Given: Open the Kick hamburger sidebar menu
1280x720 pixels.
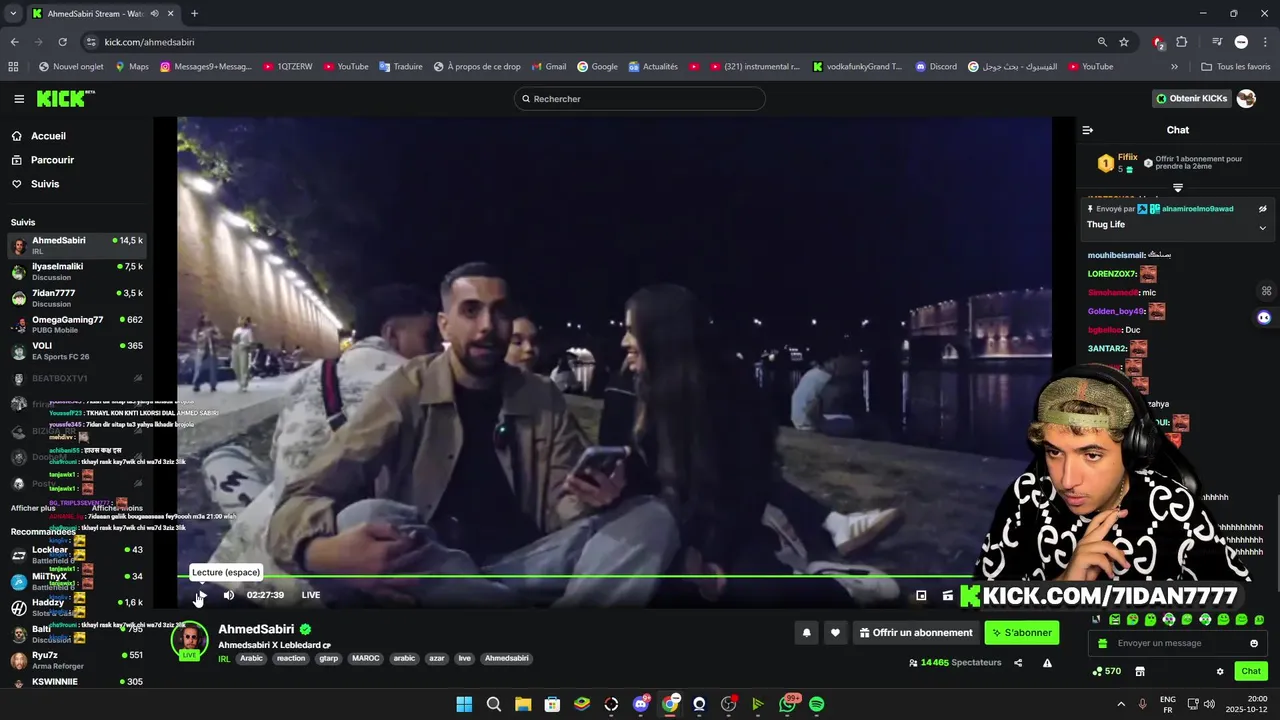Looking at the screenshot, I should point(19,99).
